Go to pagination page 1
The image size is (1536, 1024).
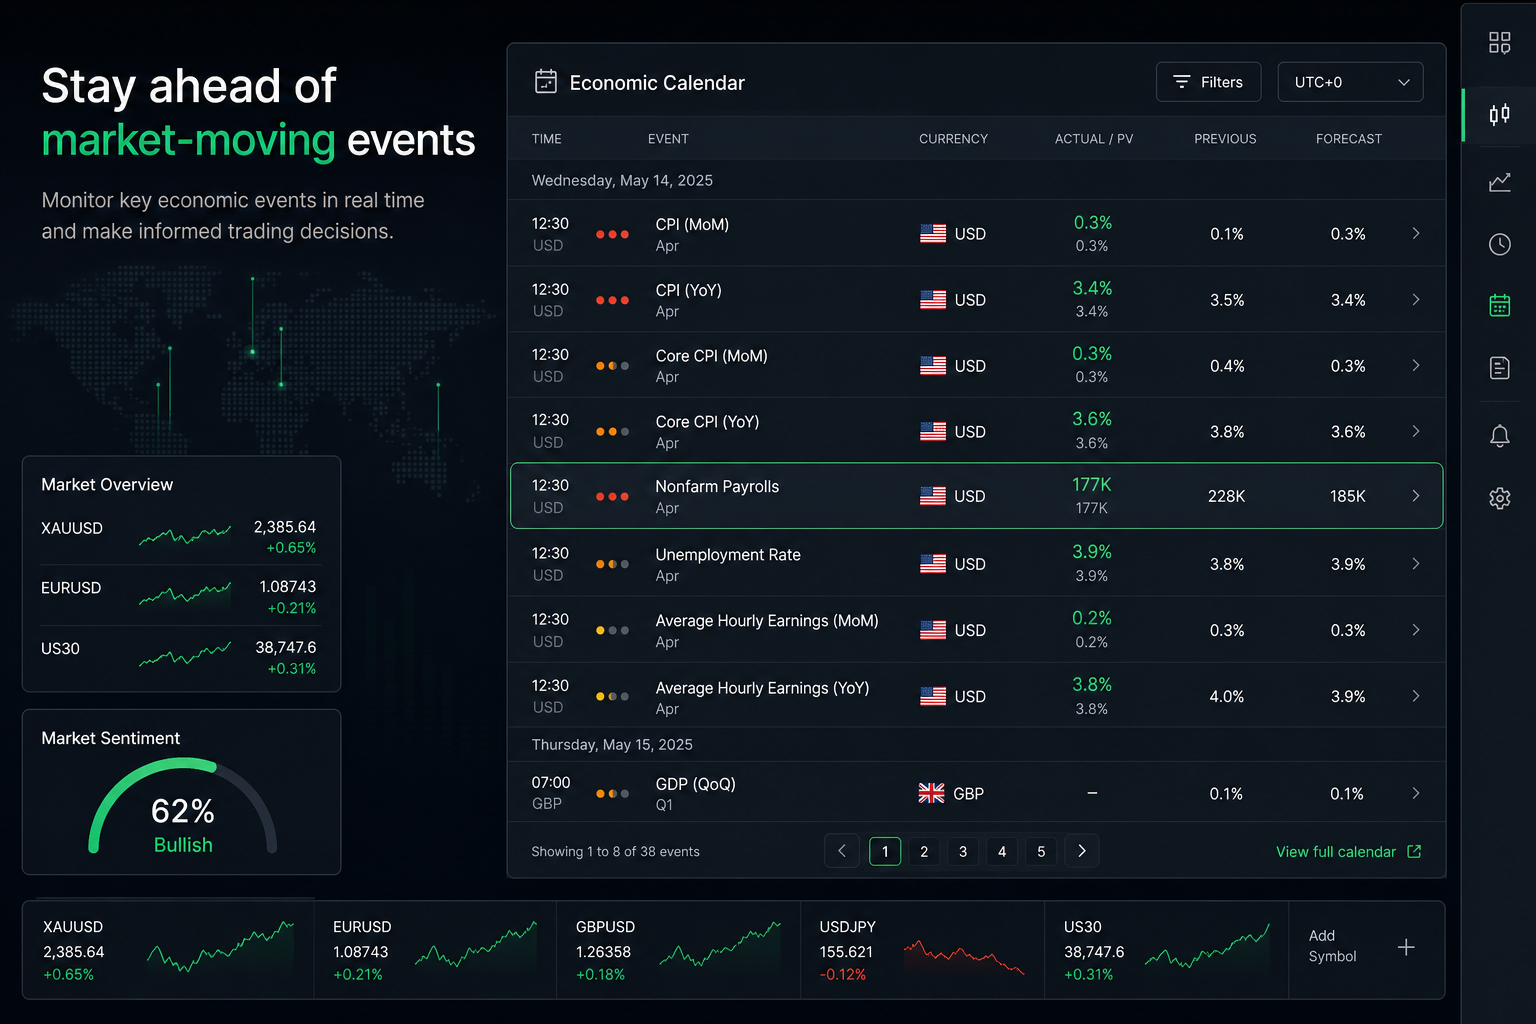tap(885, 851)
